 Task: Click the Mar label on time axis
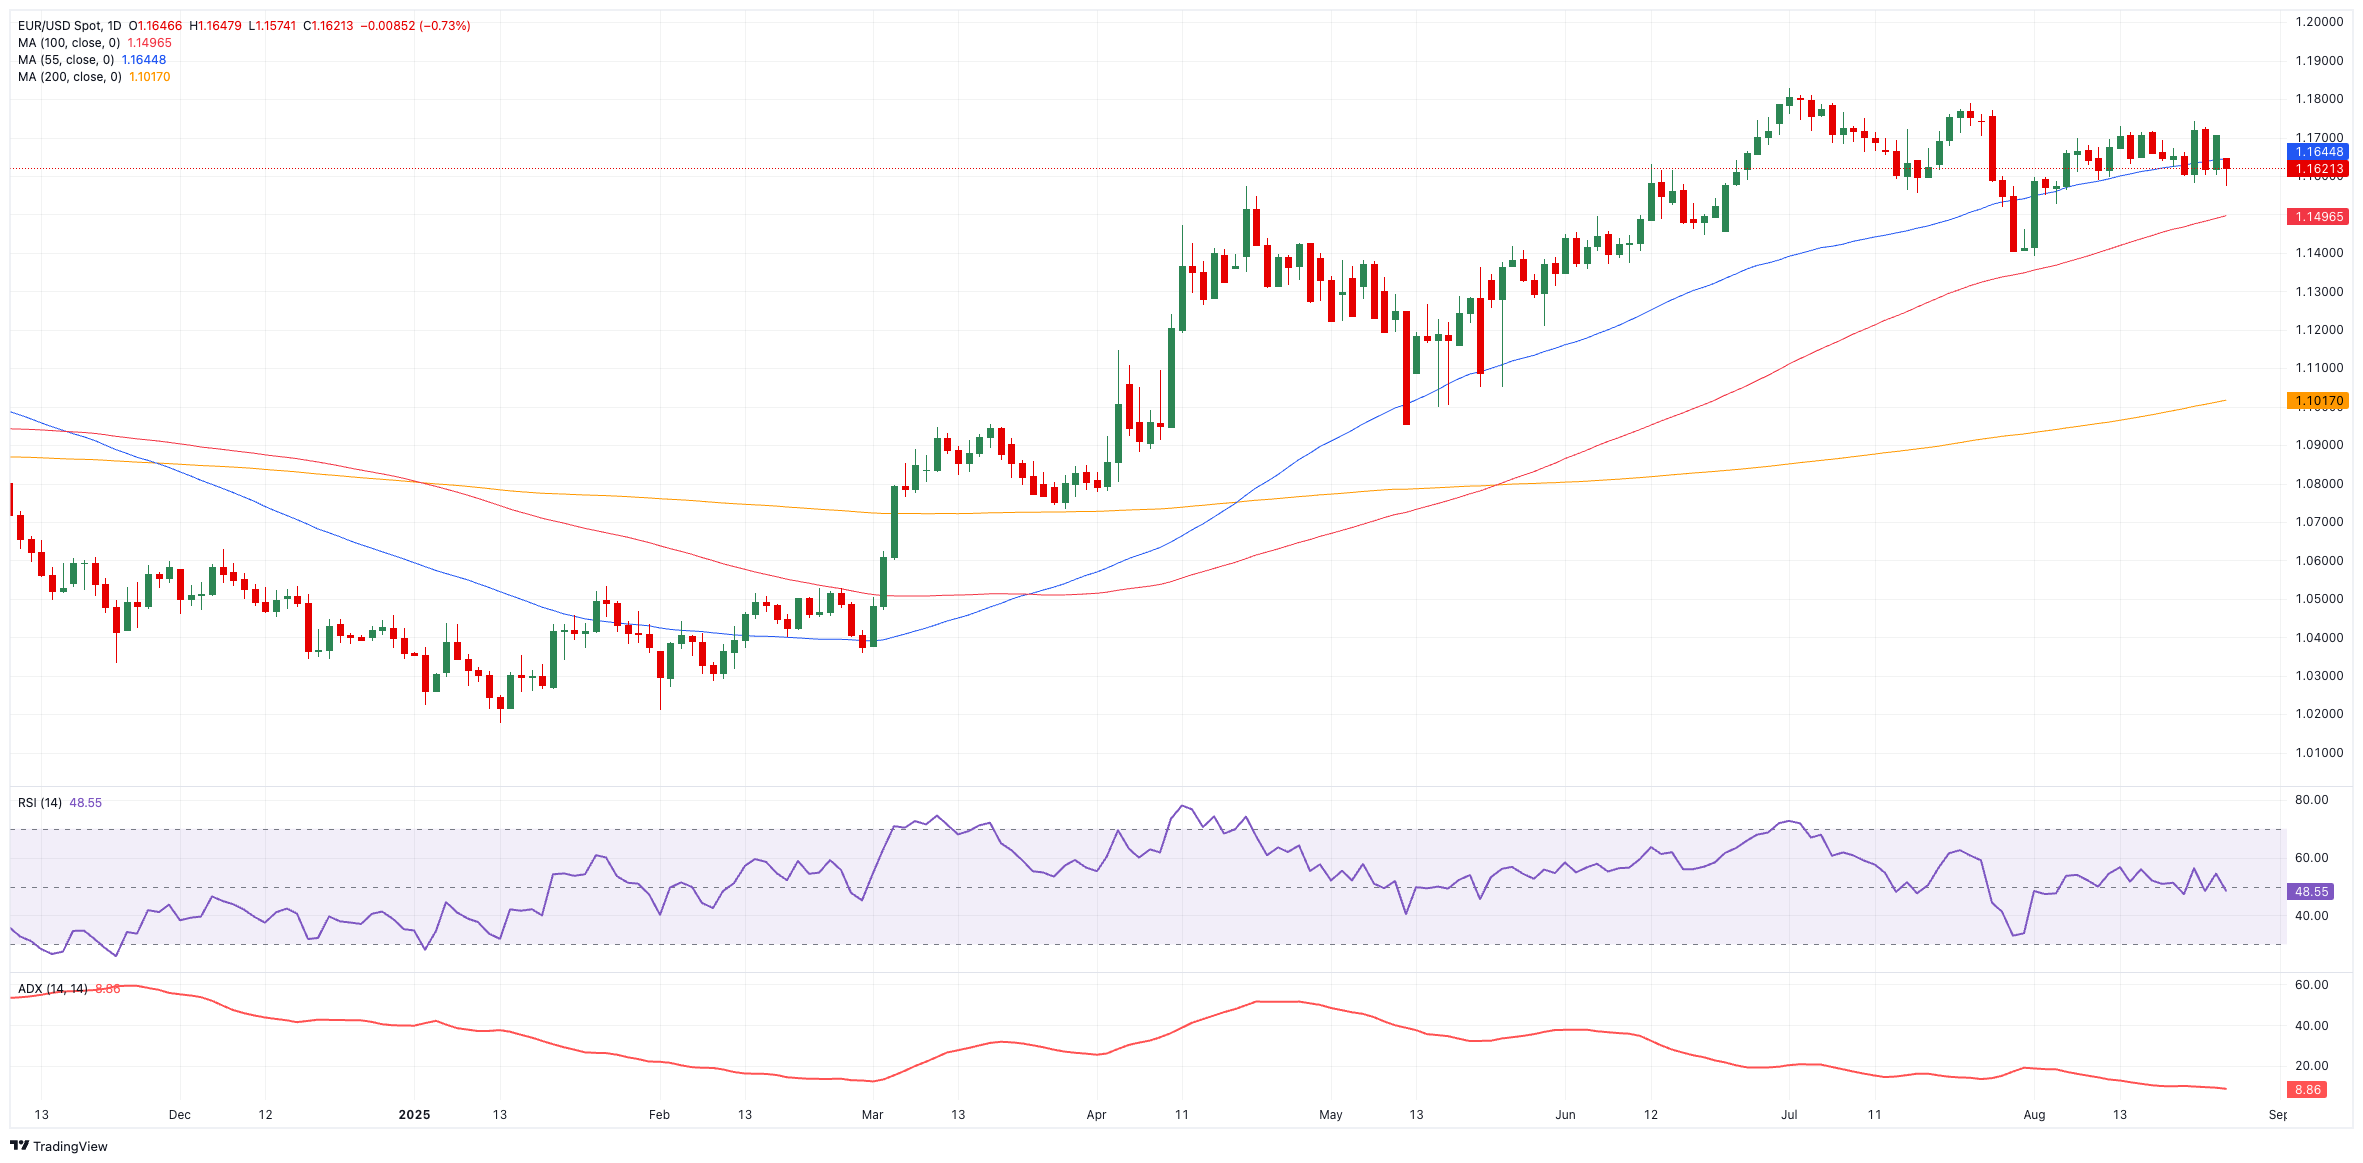click(x=872, y=1115)
